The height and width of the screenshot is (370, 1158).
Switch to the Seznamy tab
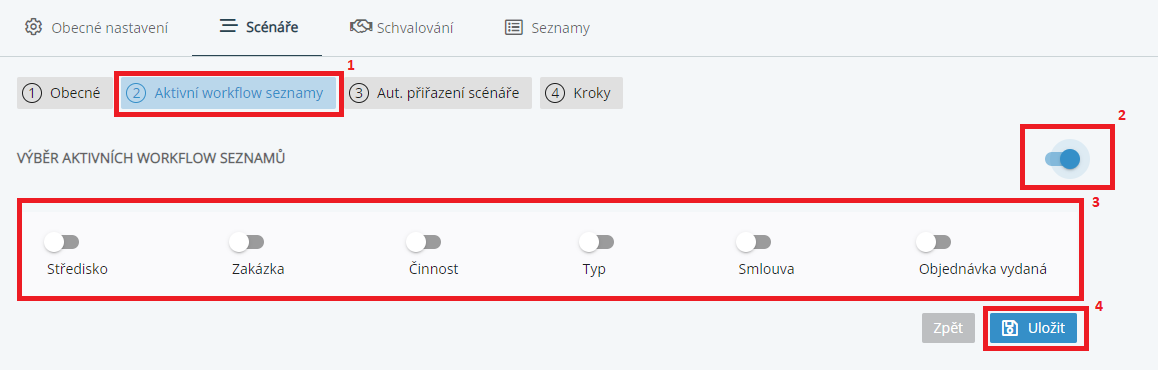(x=547, y=28)
